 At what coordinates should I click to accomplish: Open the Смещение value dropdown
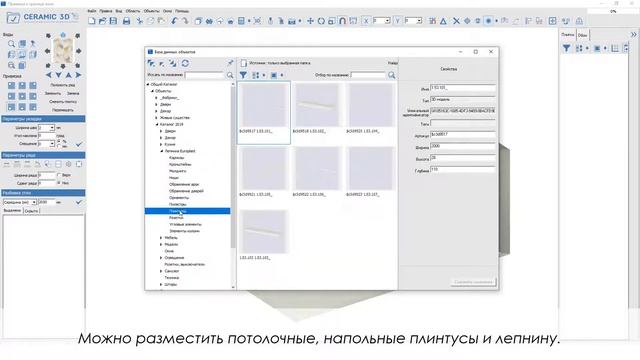(52, 144)
